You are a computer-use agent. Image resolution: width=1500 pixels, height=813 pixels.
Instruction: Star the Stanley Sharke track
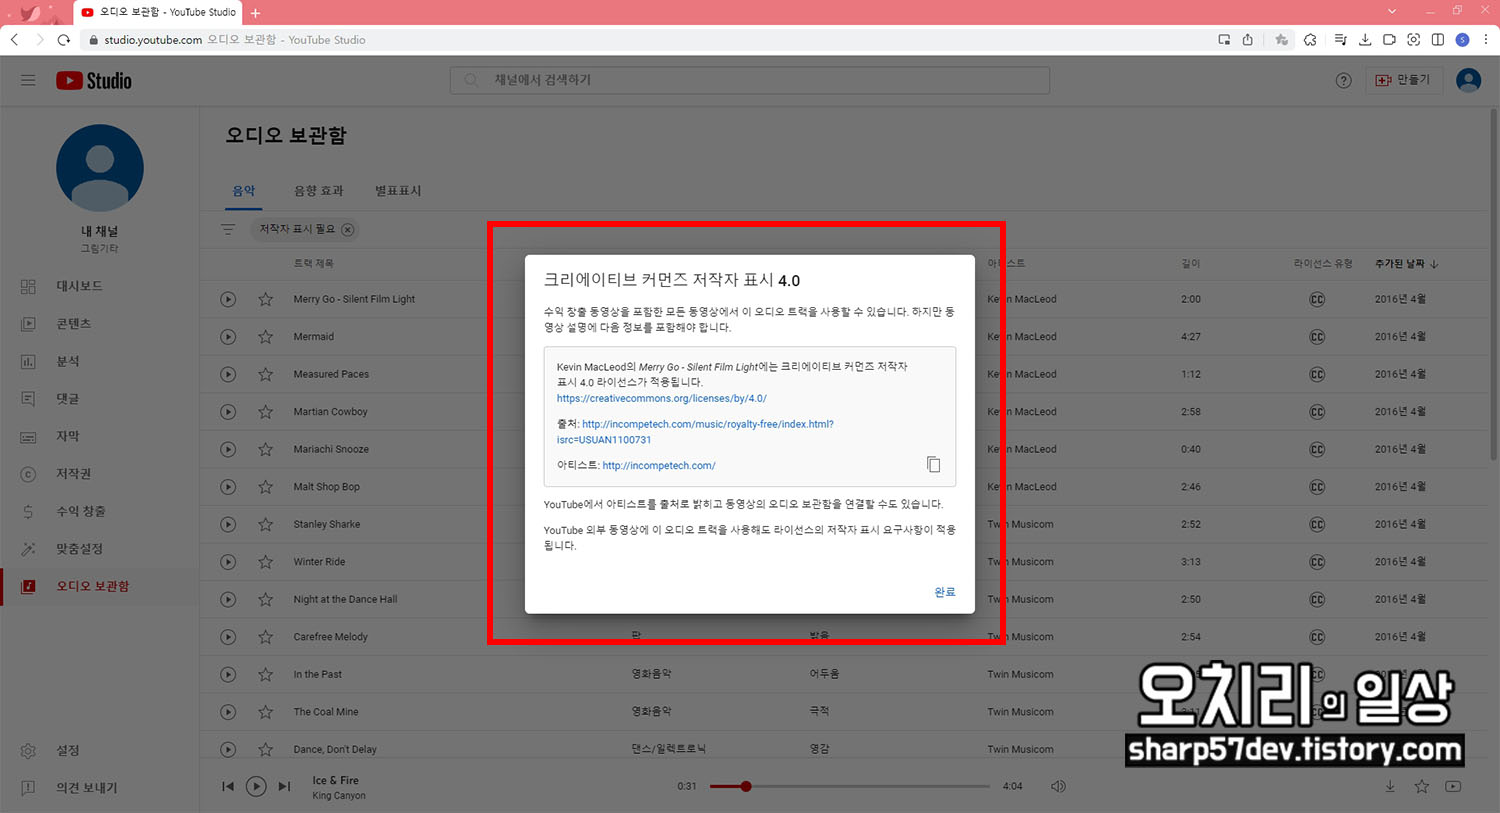pos(265,524)
